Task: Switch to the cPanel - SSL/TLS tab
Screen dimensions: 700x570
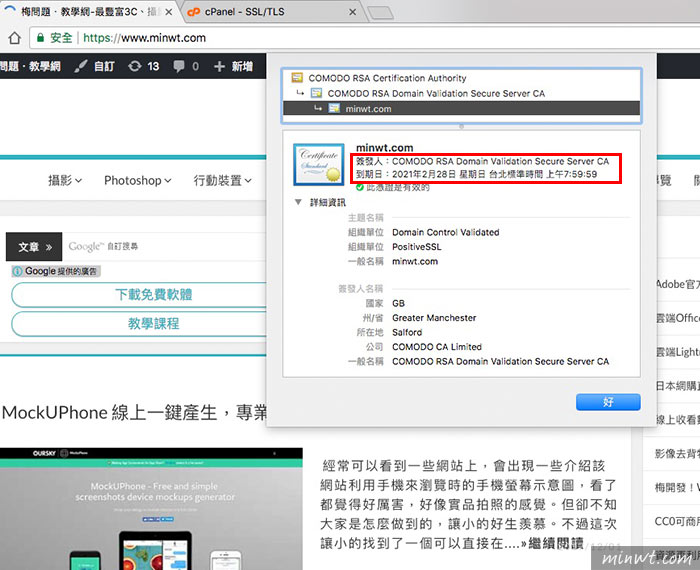Action: [x=272, y=12]
